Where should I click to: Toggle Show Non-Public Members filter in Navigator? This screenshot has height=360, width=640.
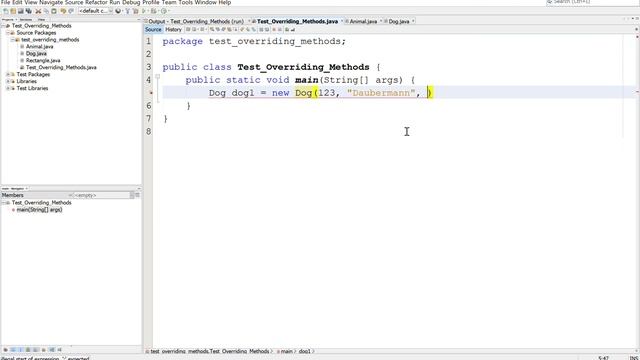[28, 350]
